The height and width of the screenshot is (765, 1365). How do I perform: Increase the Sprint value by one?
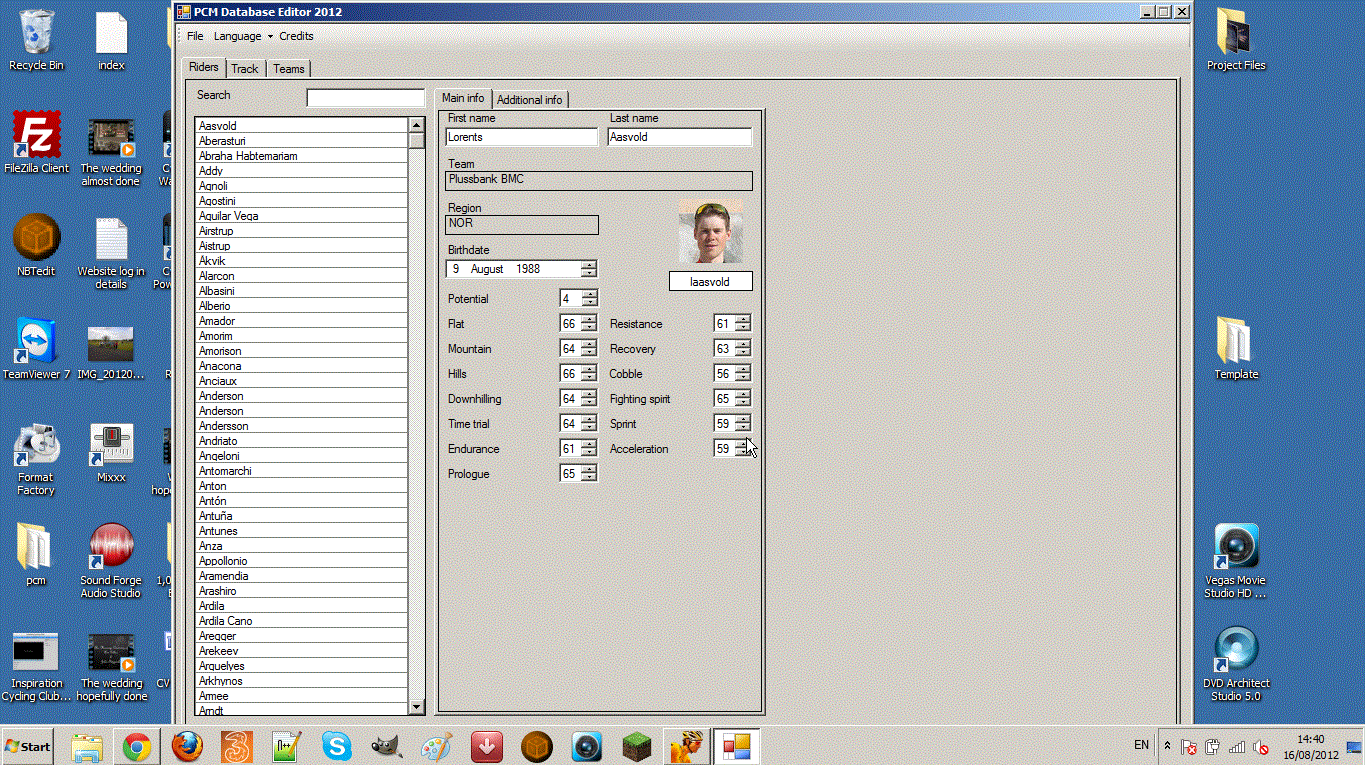742,420
